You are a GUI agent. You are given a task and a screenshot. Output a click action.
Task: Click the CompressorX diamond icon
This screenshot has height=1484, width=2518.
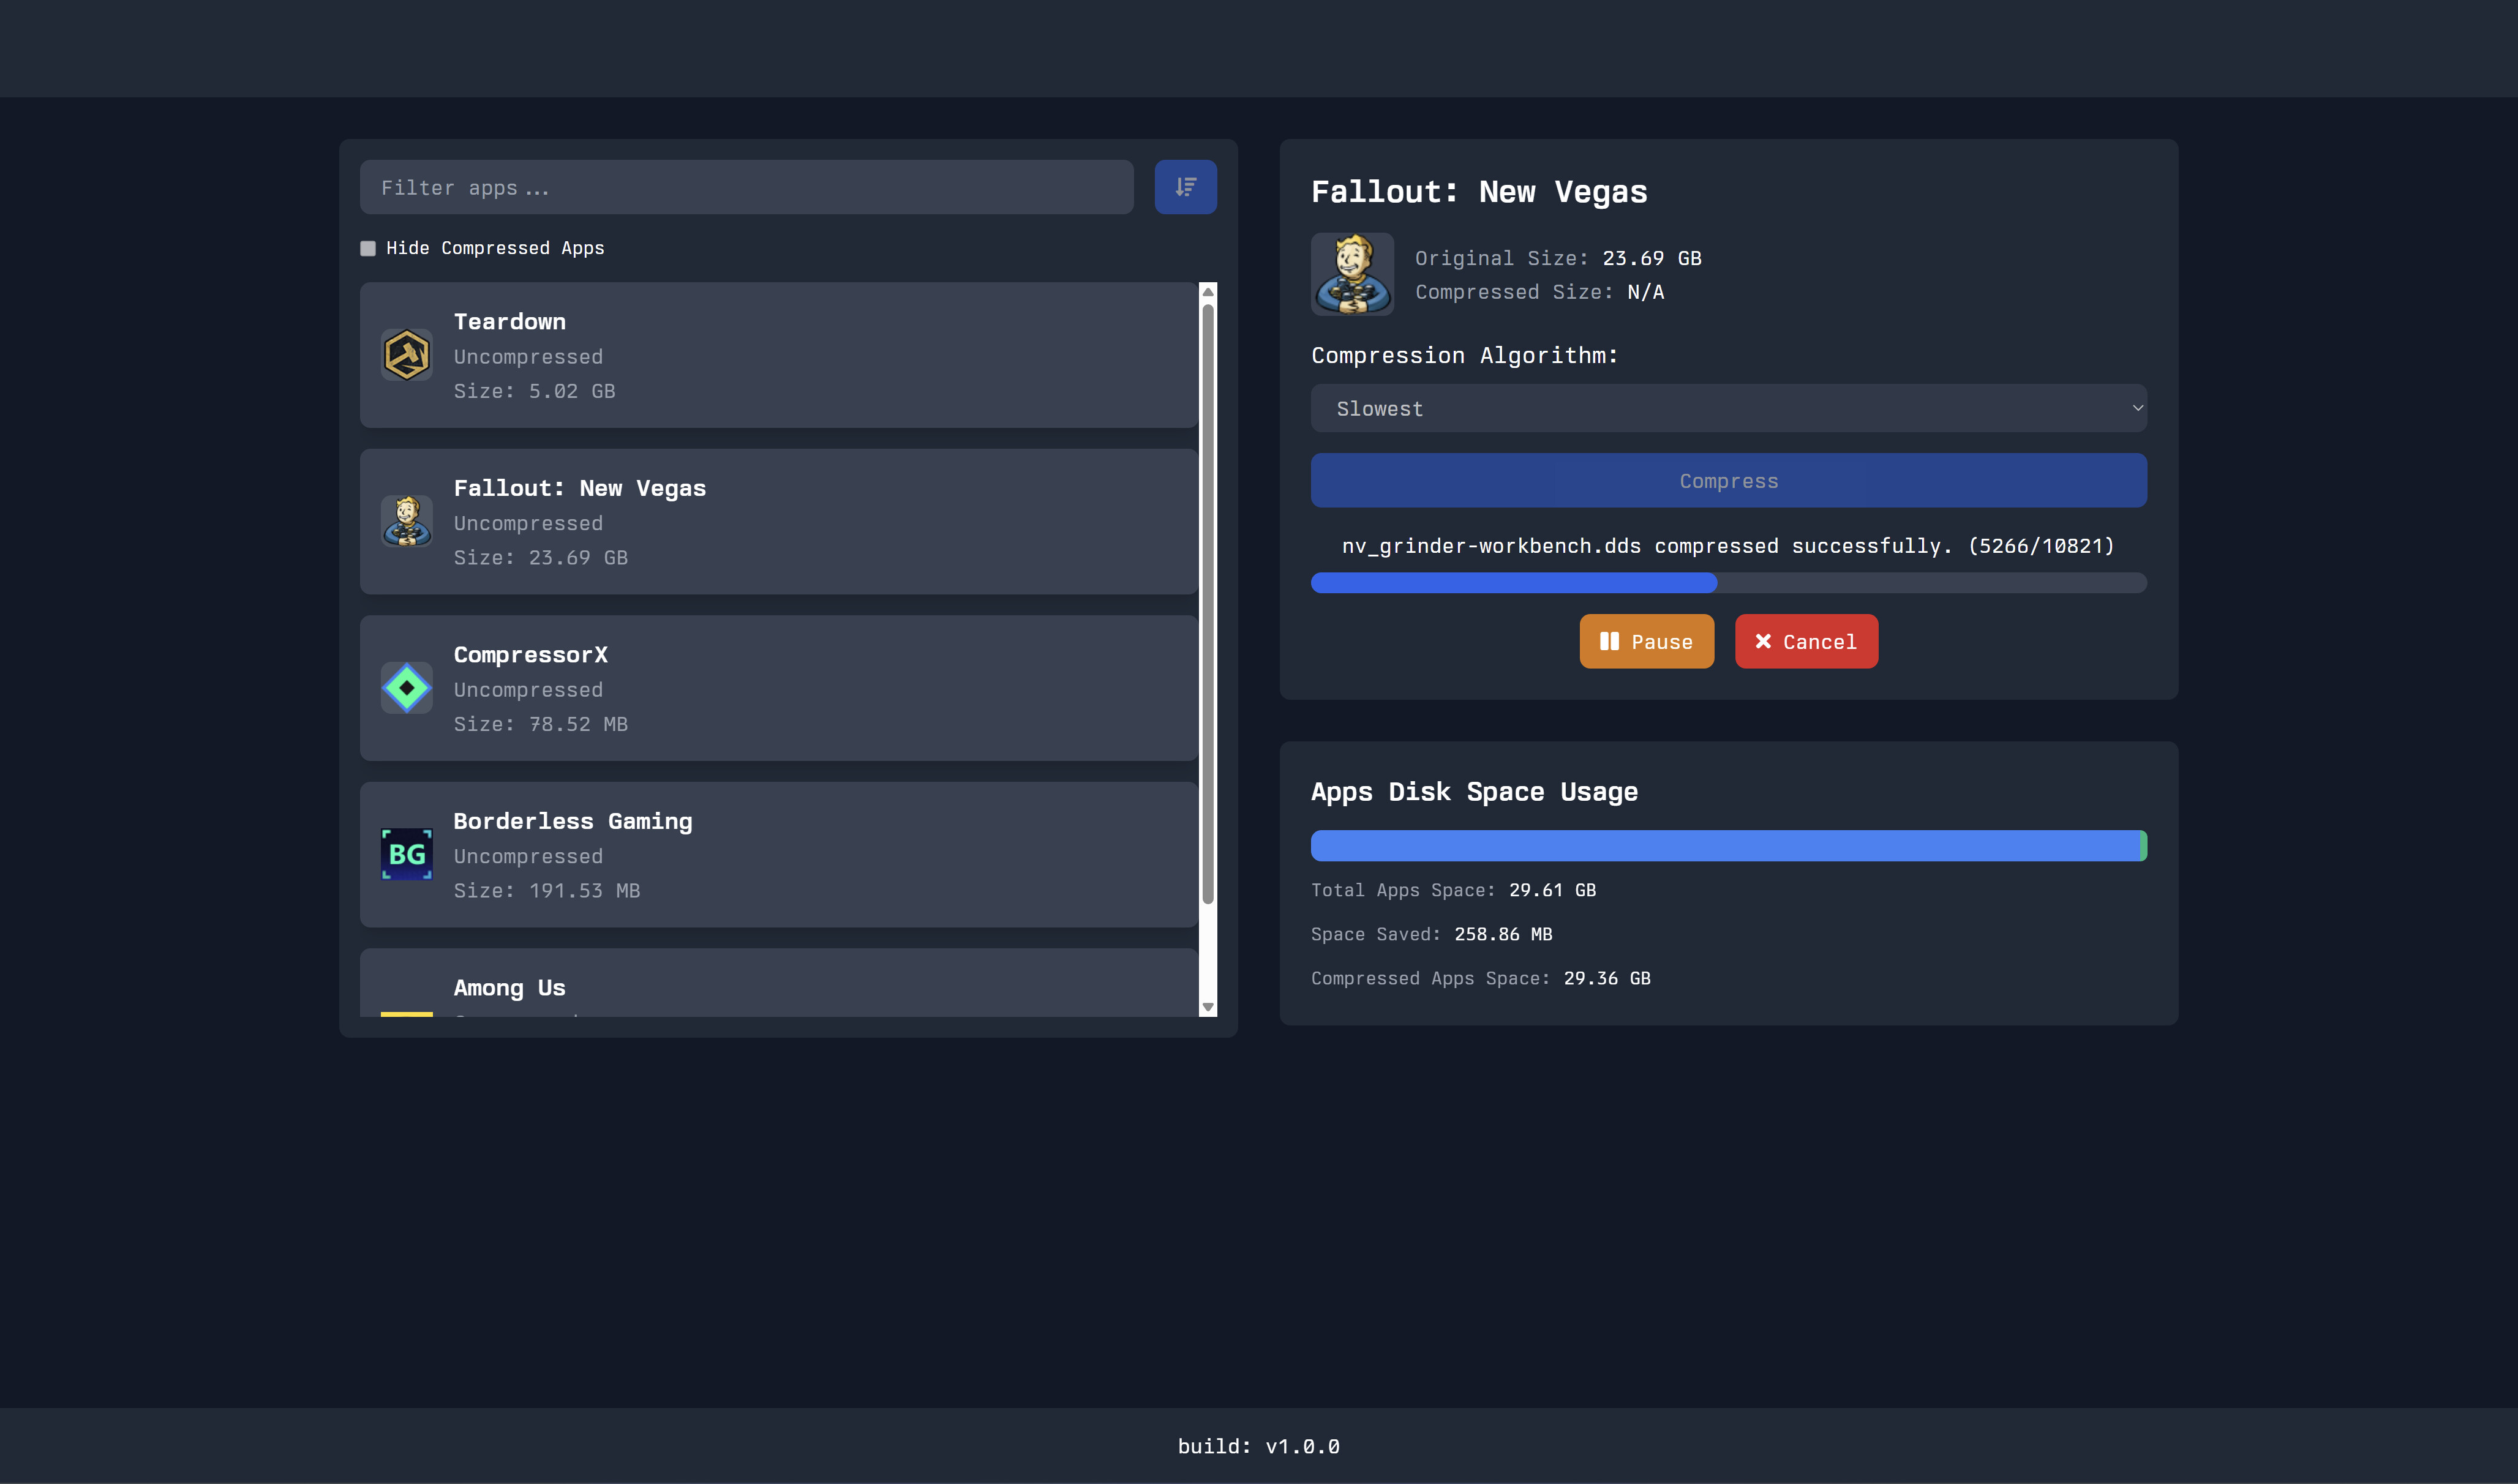tap(407, 687)
